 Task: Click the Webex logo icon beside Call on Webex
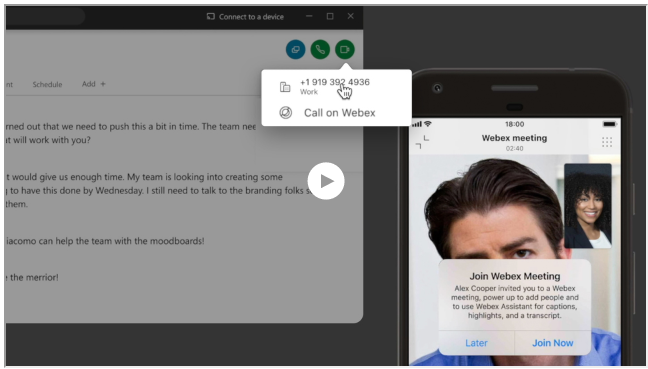286,113
